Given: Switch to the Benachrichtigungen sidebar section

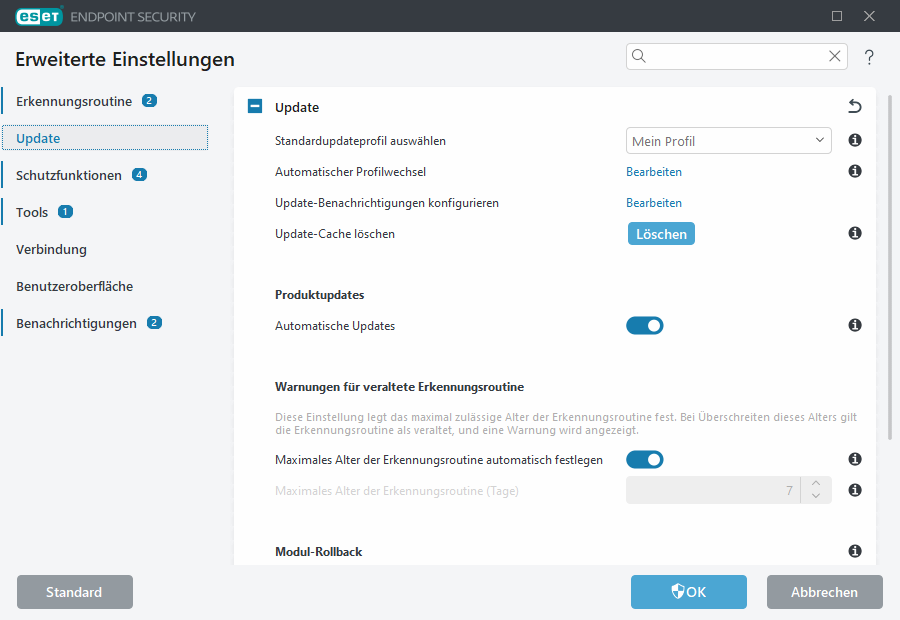Looking at the screenshot, I should pos(76,323).
